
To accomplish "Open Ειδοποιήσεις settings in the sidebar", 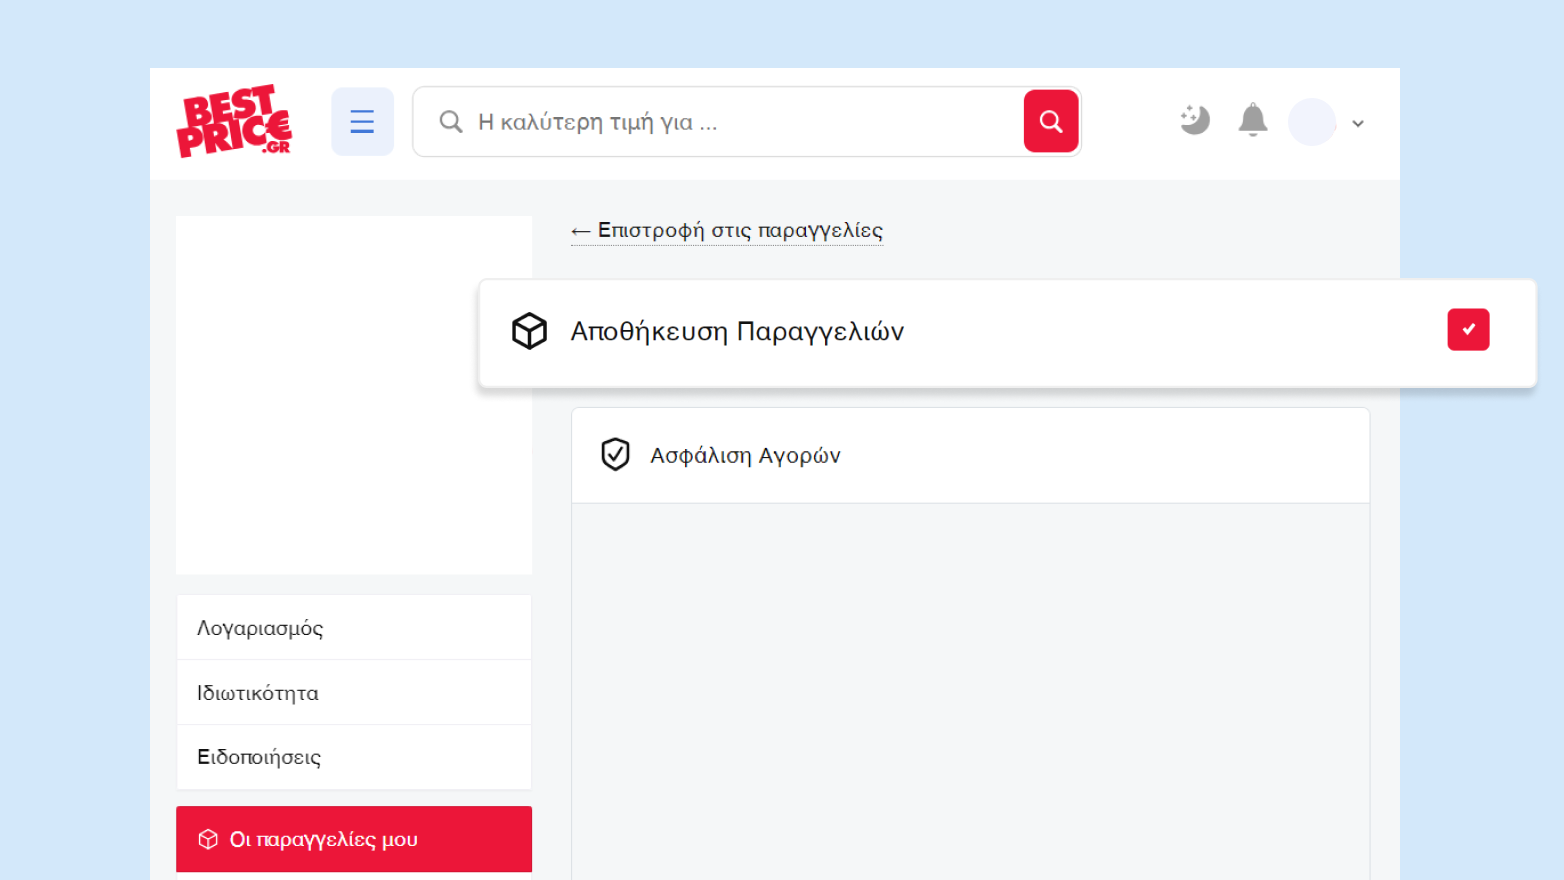I will tap(259, 757).
